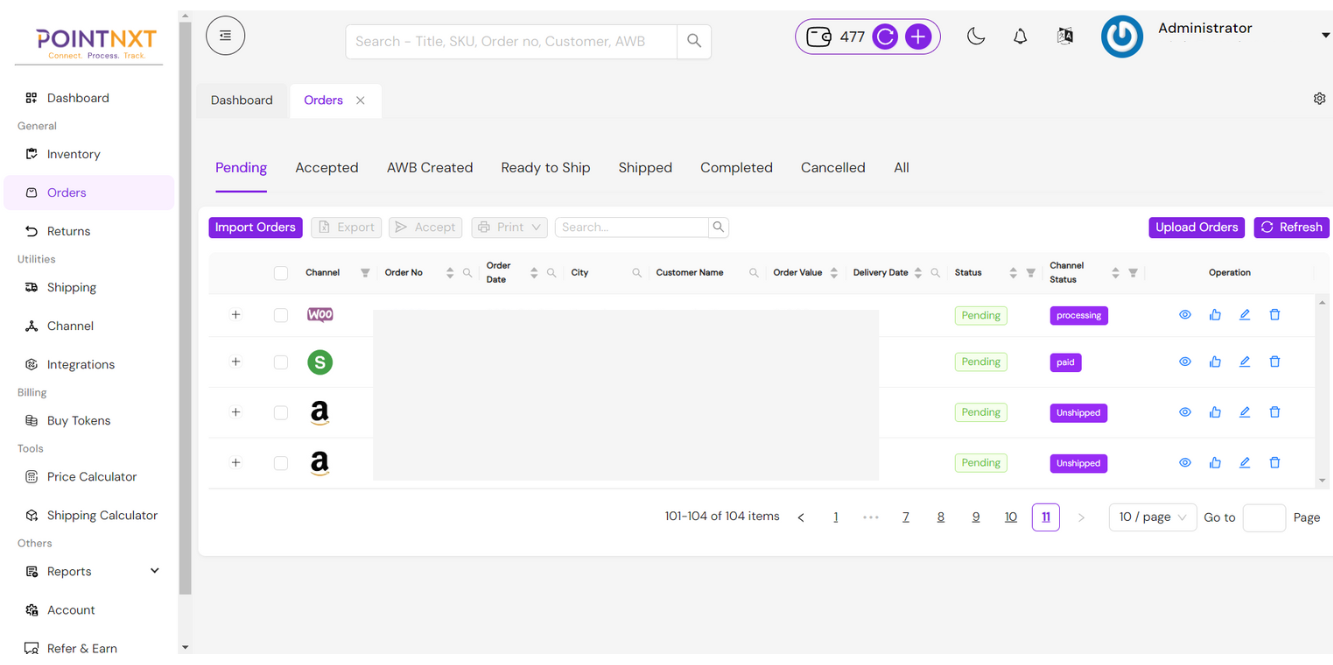
Task: View the WooCommerce order with the eye icon
Action: [x=1185, y=315]
